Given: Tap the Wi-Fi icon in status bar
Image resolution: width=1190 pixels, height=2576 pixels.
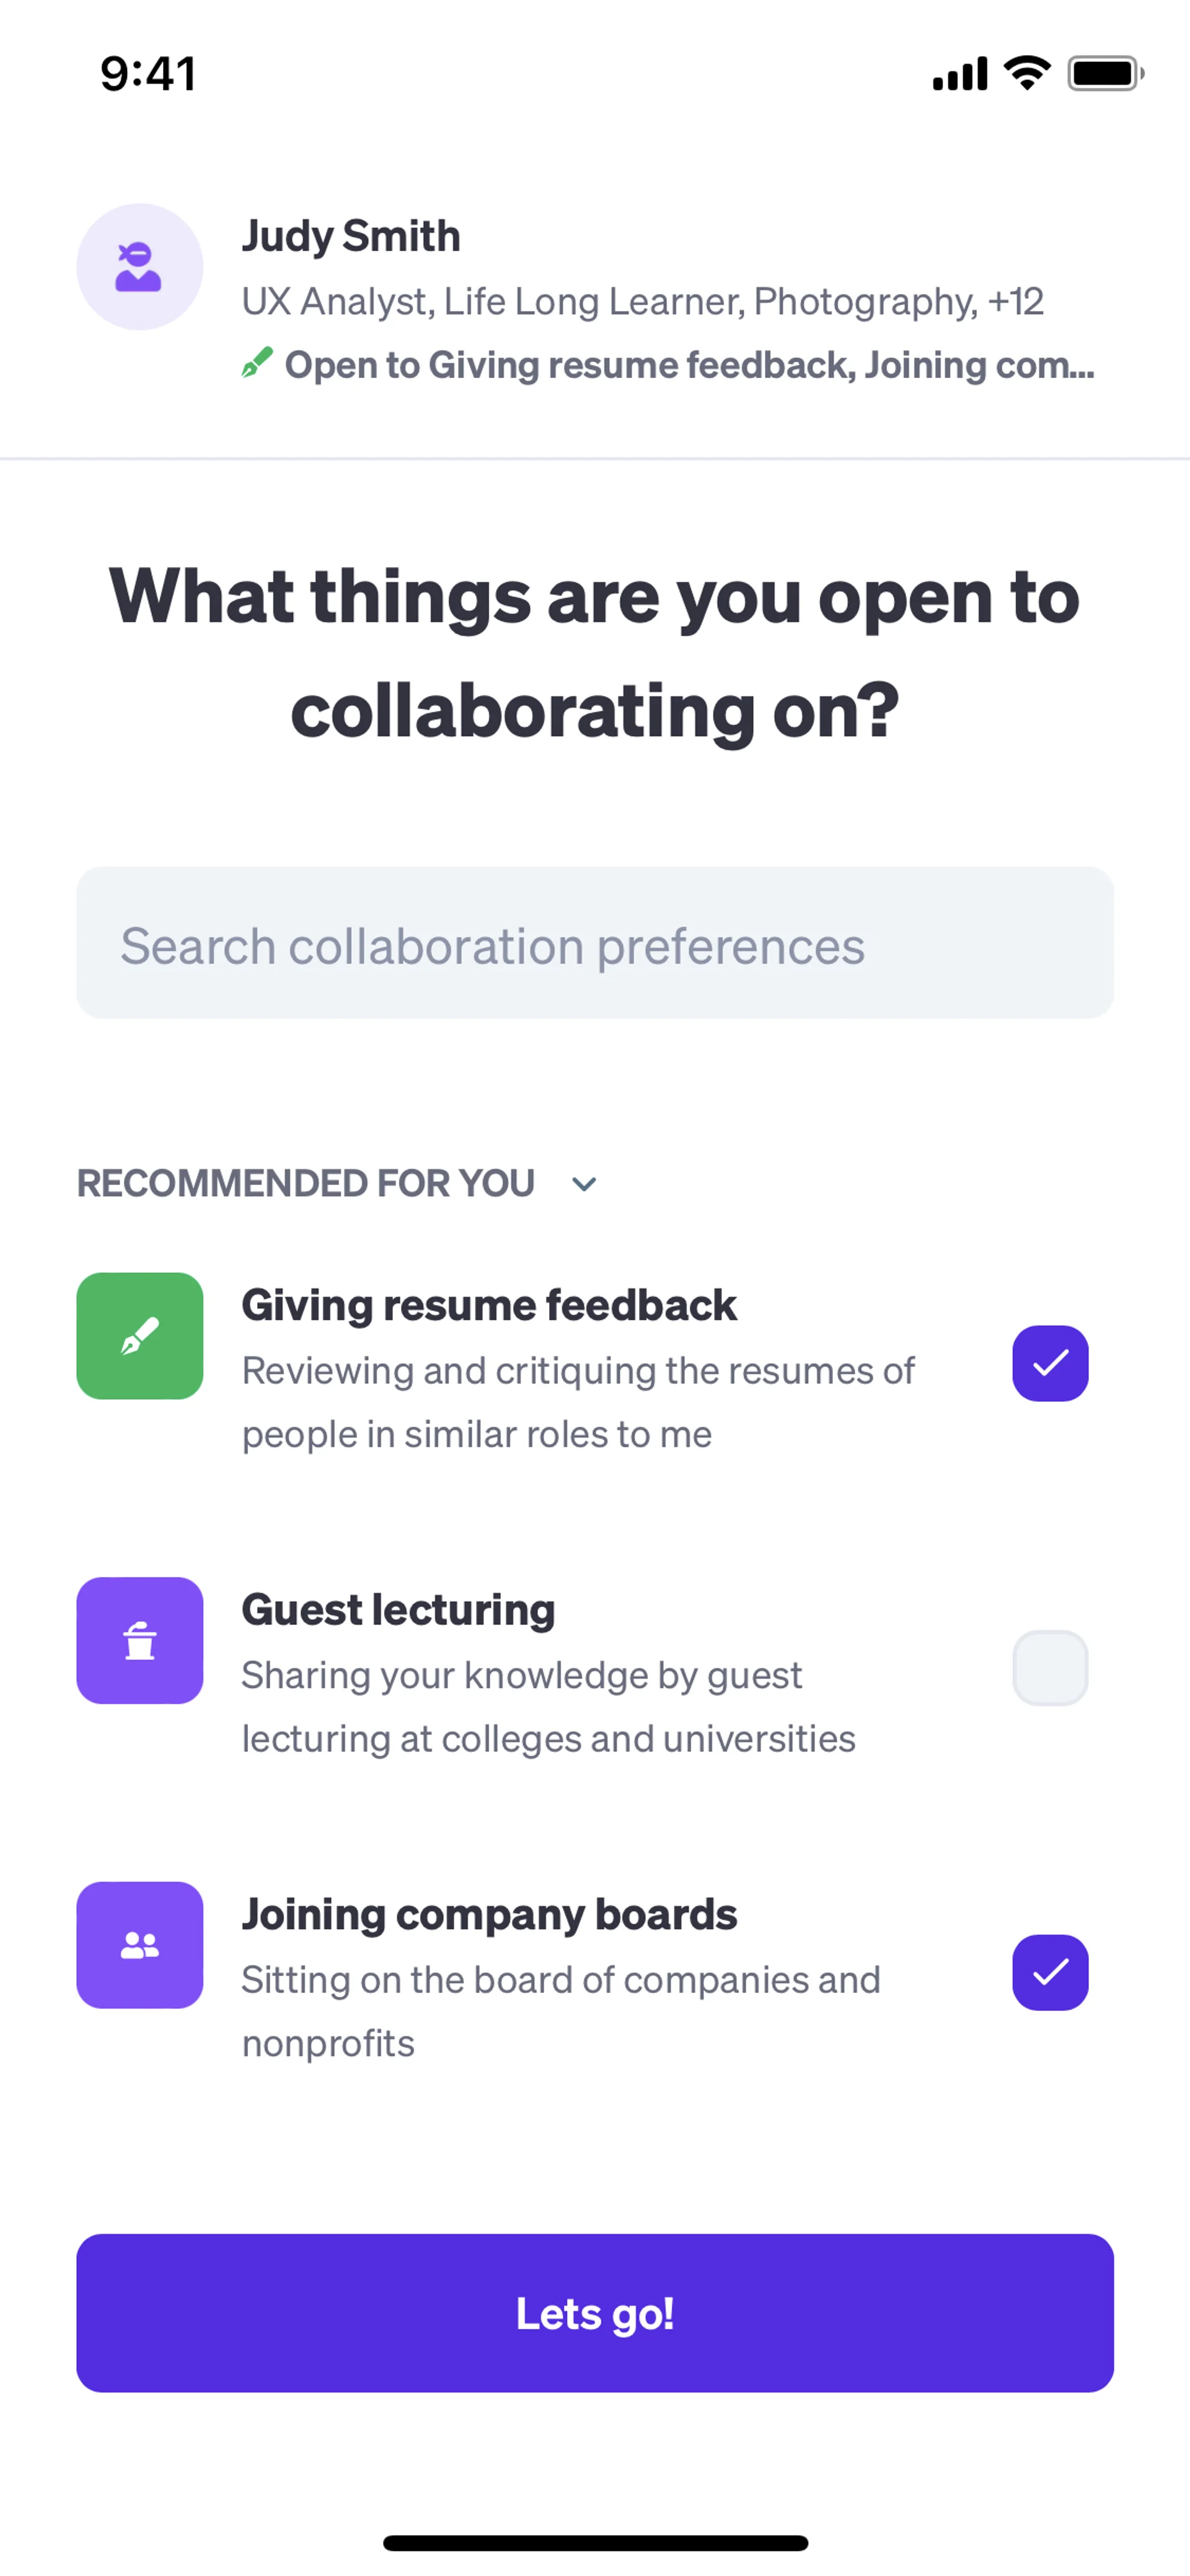Looking at the screenshot, I should [1027, 74].
